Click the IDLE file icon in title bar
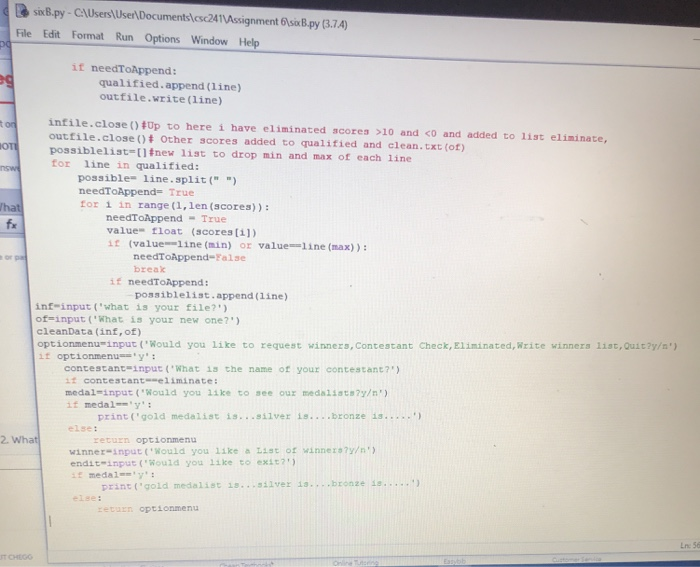 pyautogui.click(x=22, y=11)
